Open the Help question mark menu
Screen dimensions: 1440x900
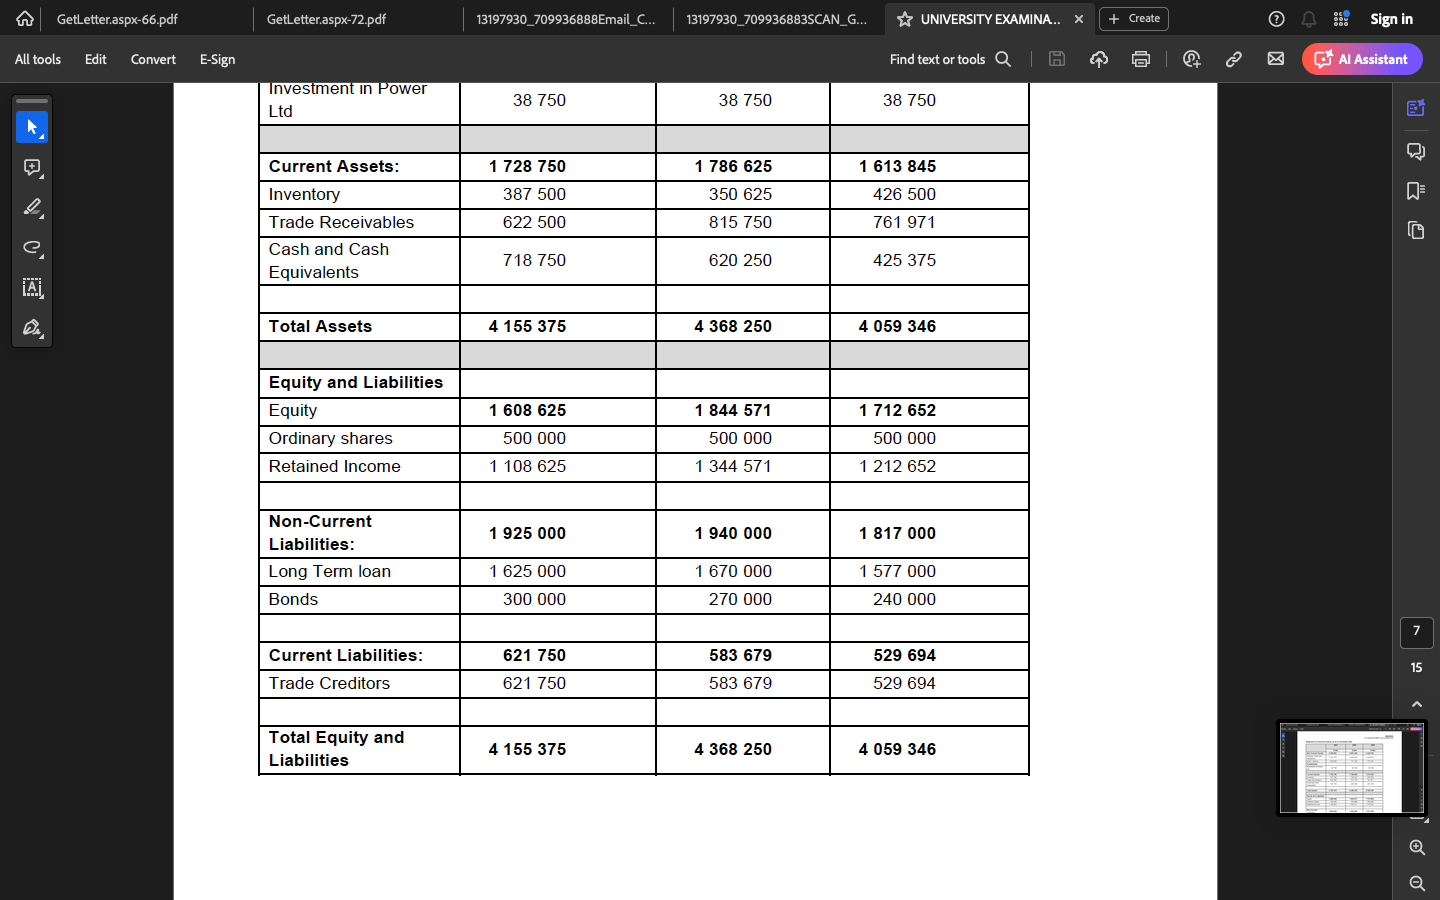click(1276, 19)
